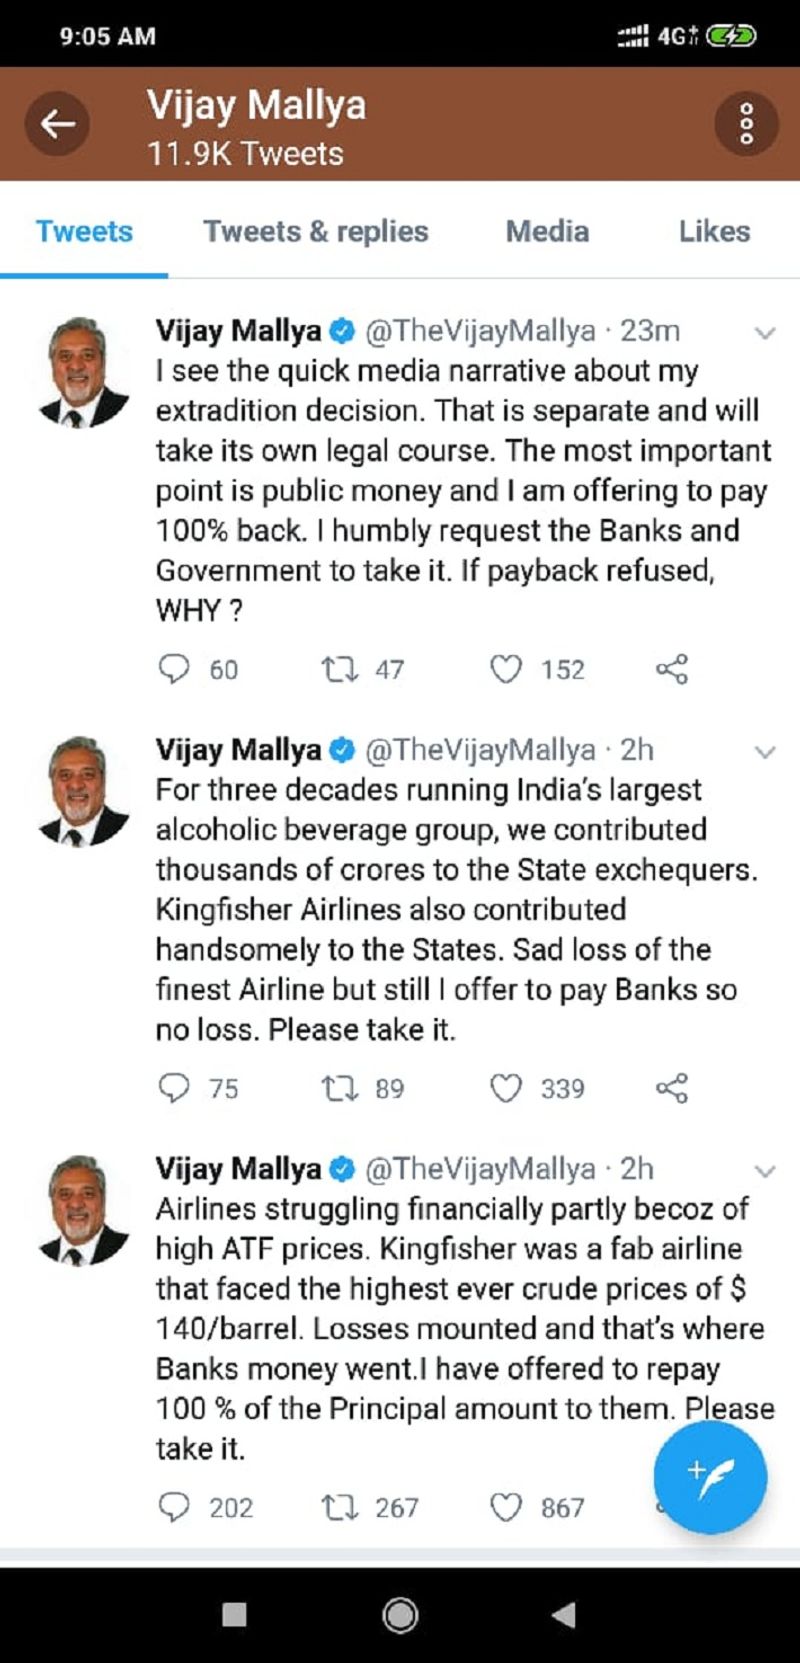Viewport: 800px width, 1663px height.
Task: Open the Likes tab
Action: [714, 231]
